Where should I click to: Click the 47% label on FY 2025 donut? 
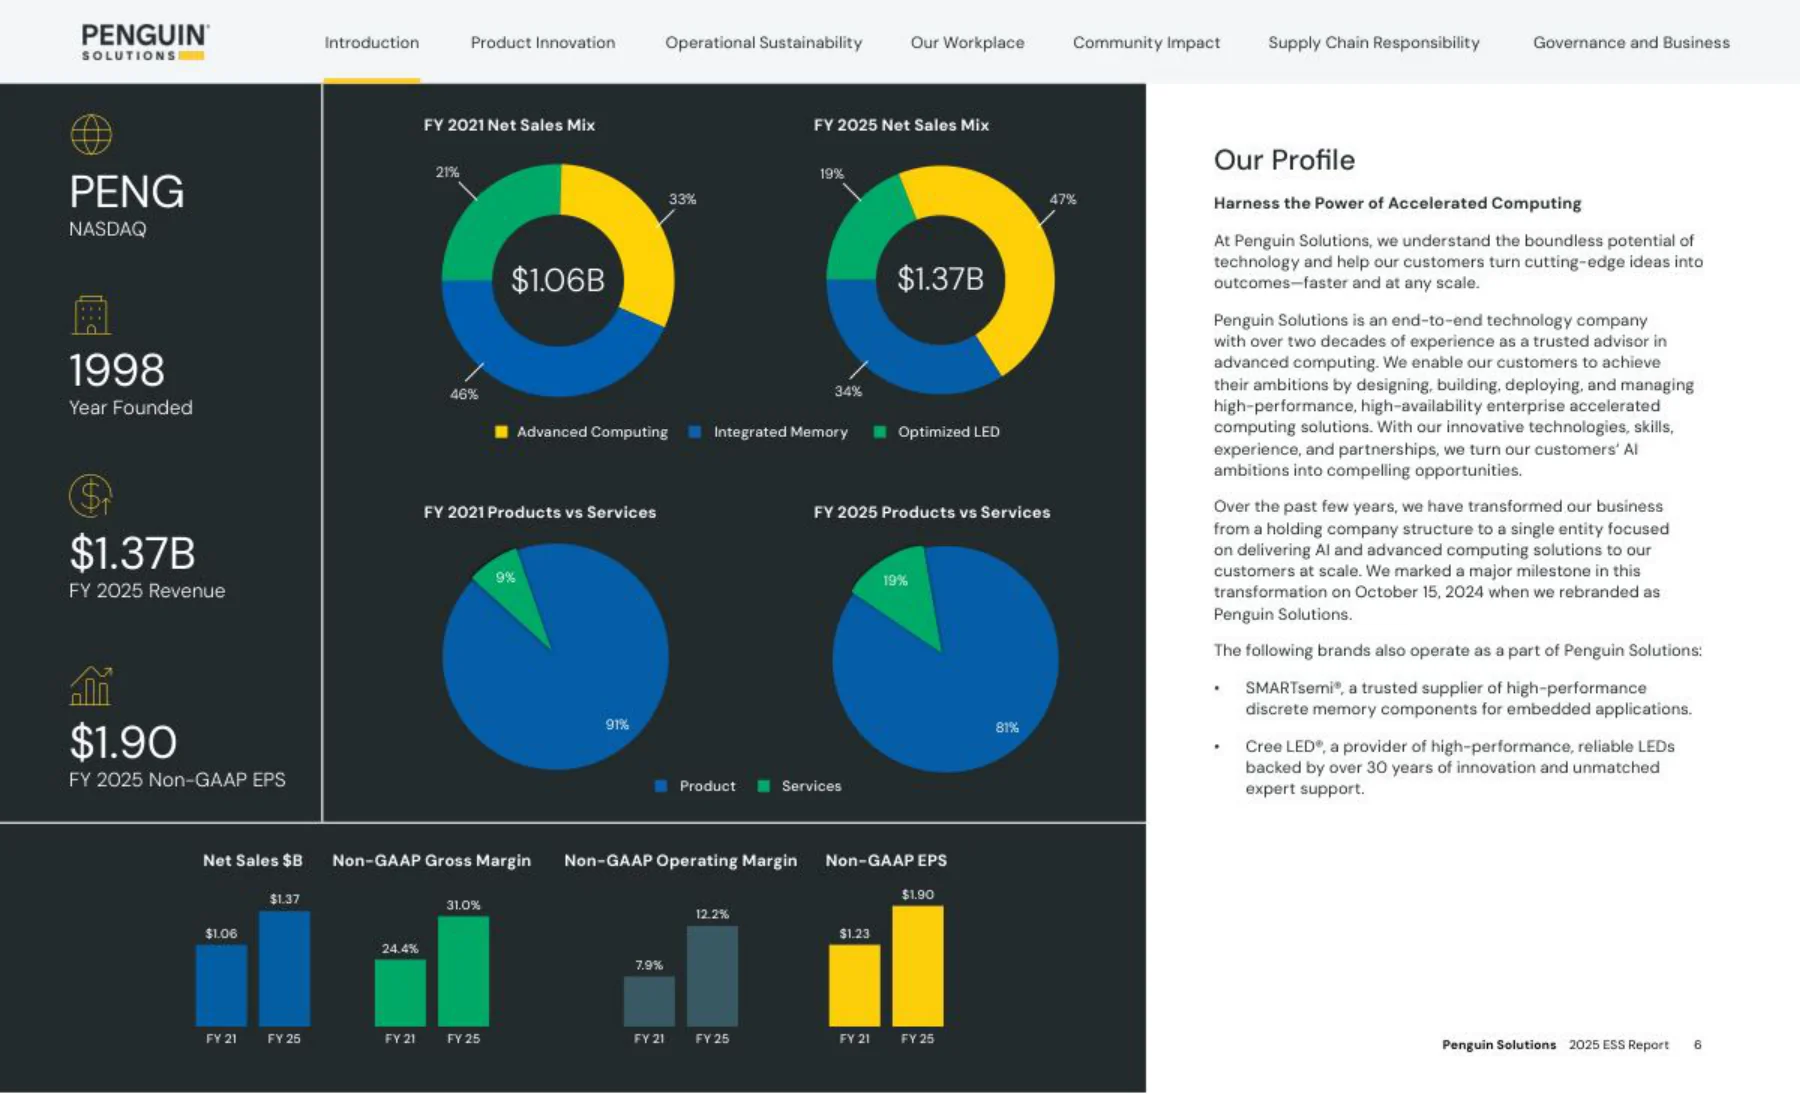click(x=1063, y=199)
